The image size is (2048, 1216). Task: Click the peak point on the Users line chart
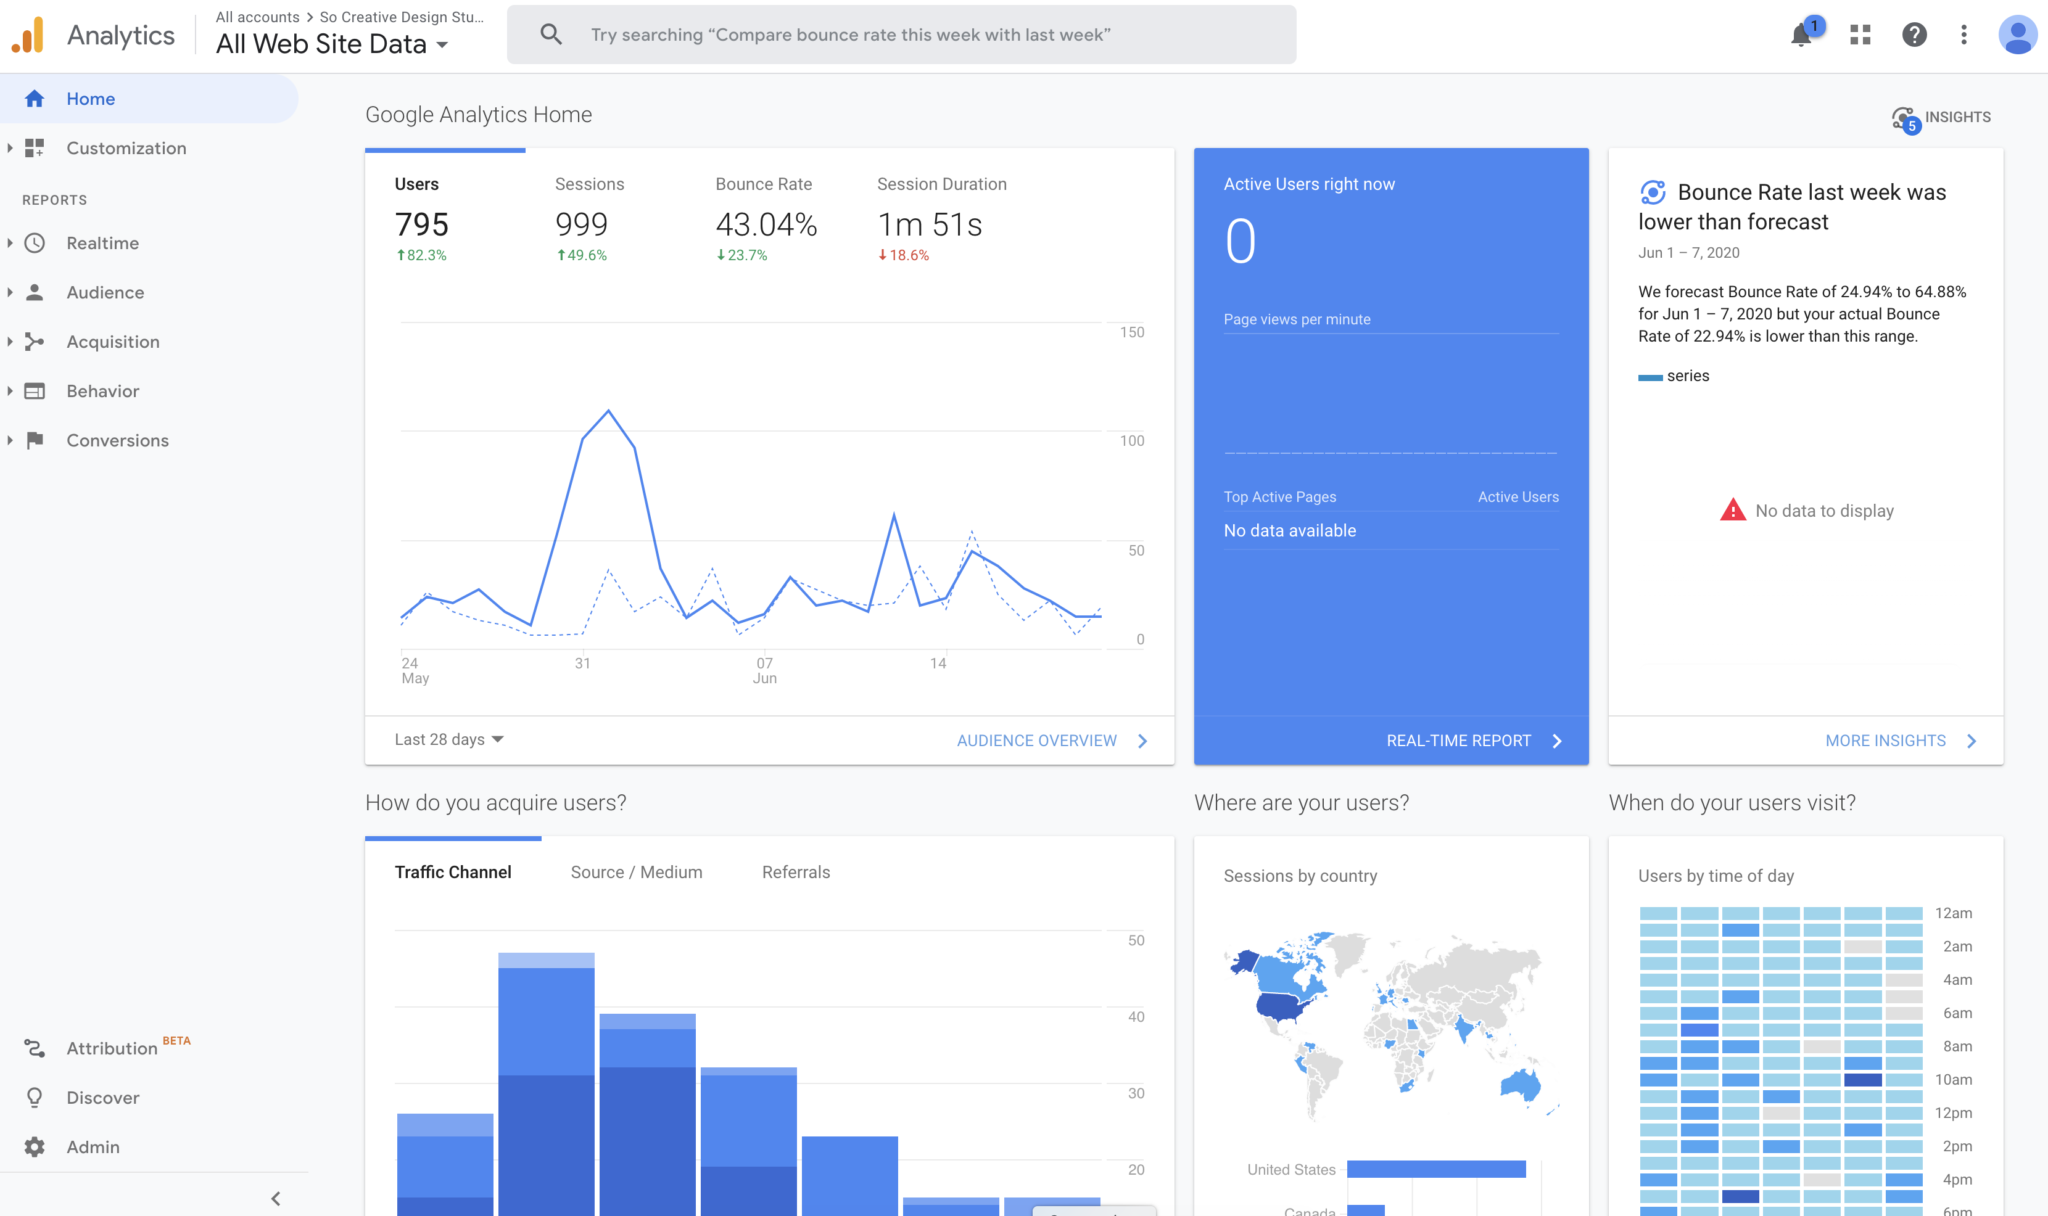coord(608,410)
